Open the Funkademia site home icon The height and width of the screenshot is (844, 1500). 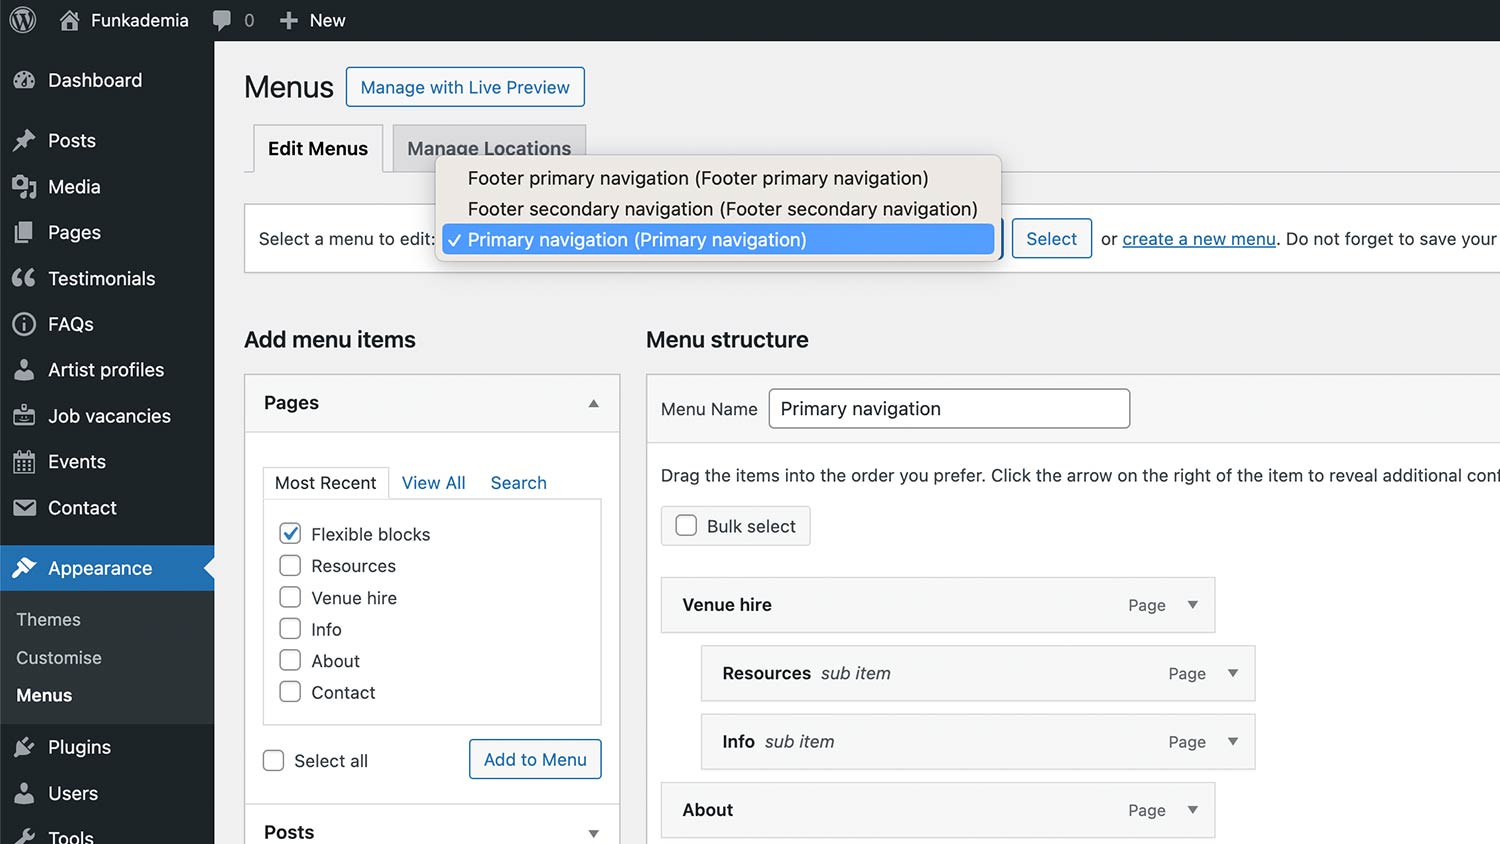point(69,20)
